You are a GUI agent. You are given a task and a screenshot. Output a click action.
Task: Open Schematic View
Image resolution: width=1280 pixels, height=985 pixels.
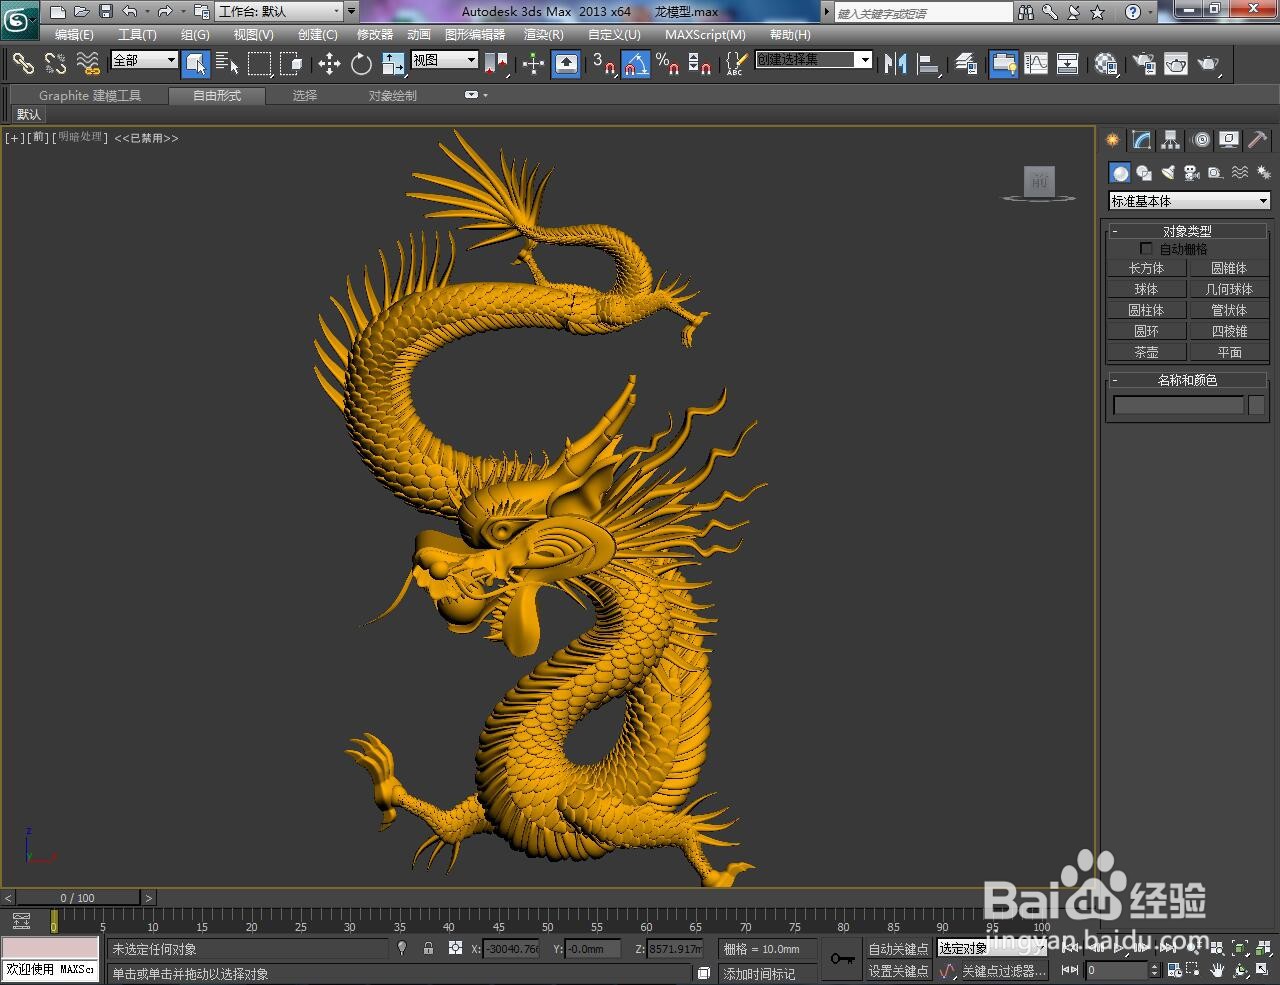click(1068, 64)
